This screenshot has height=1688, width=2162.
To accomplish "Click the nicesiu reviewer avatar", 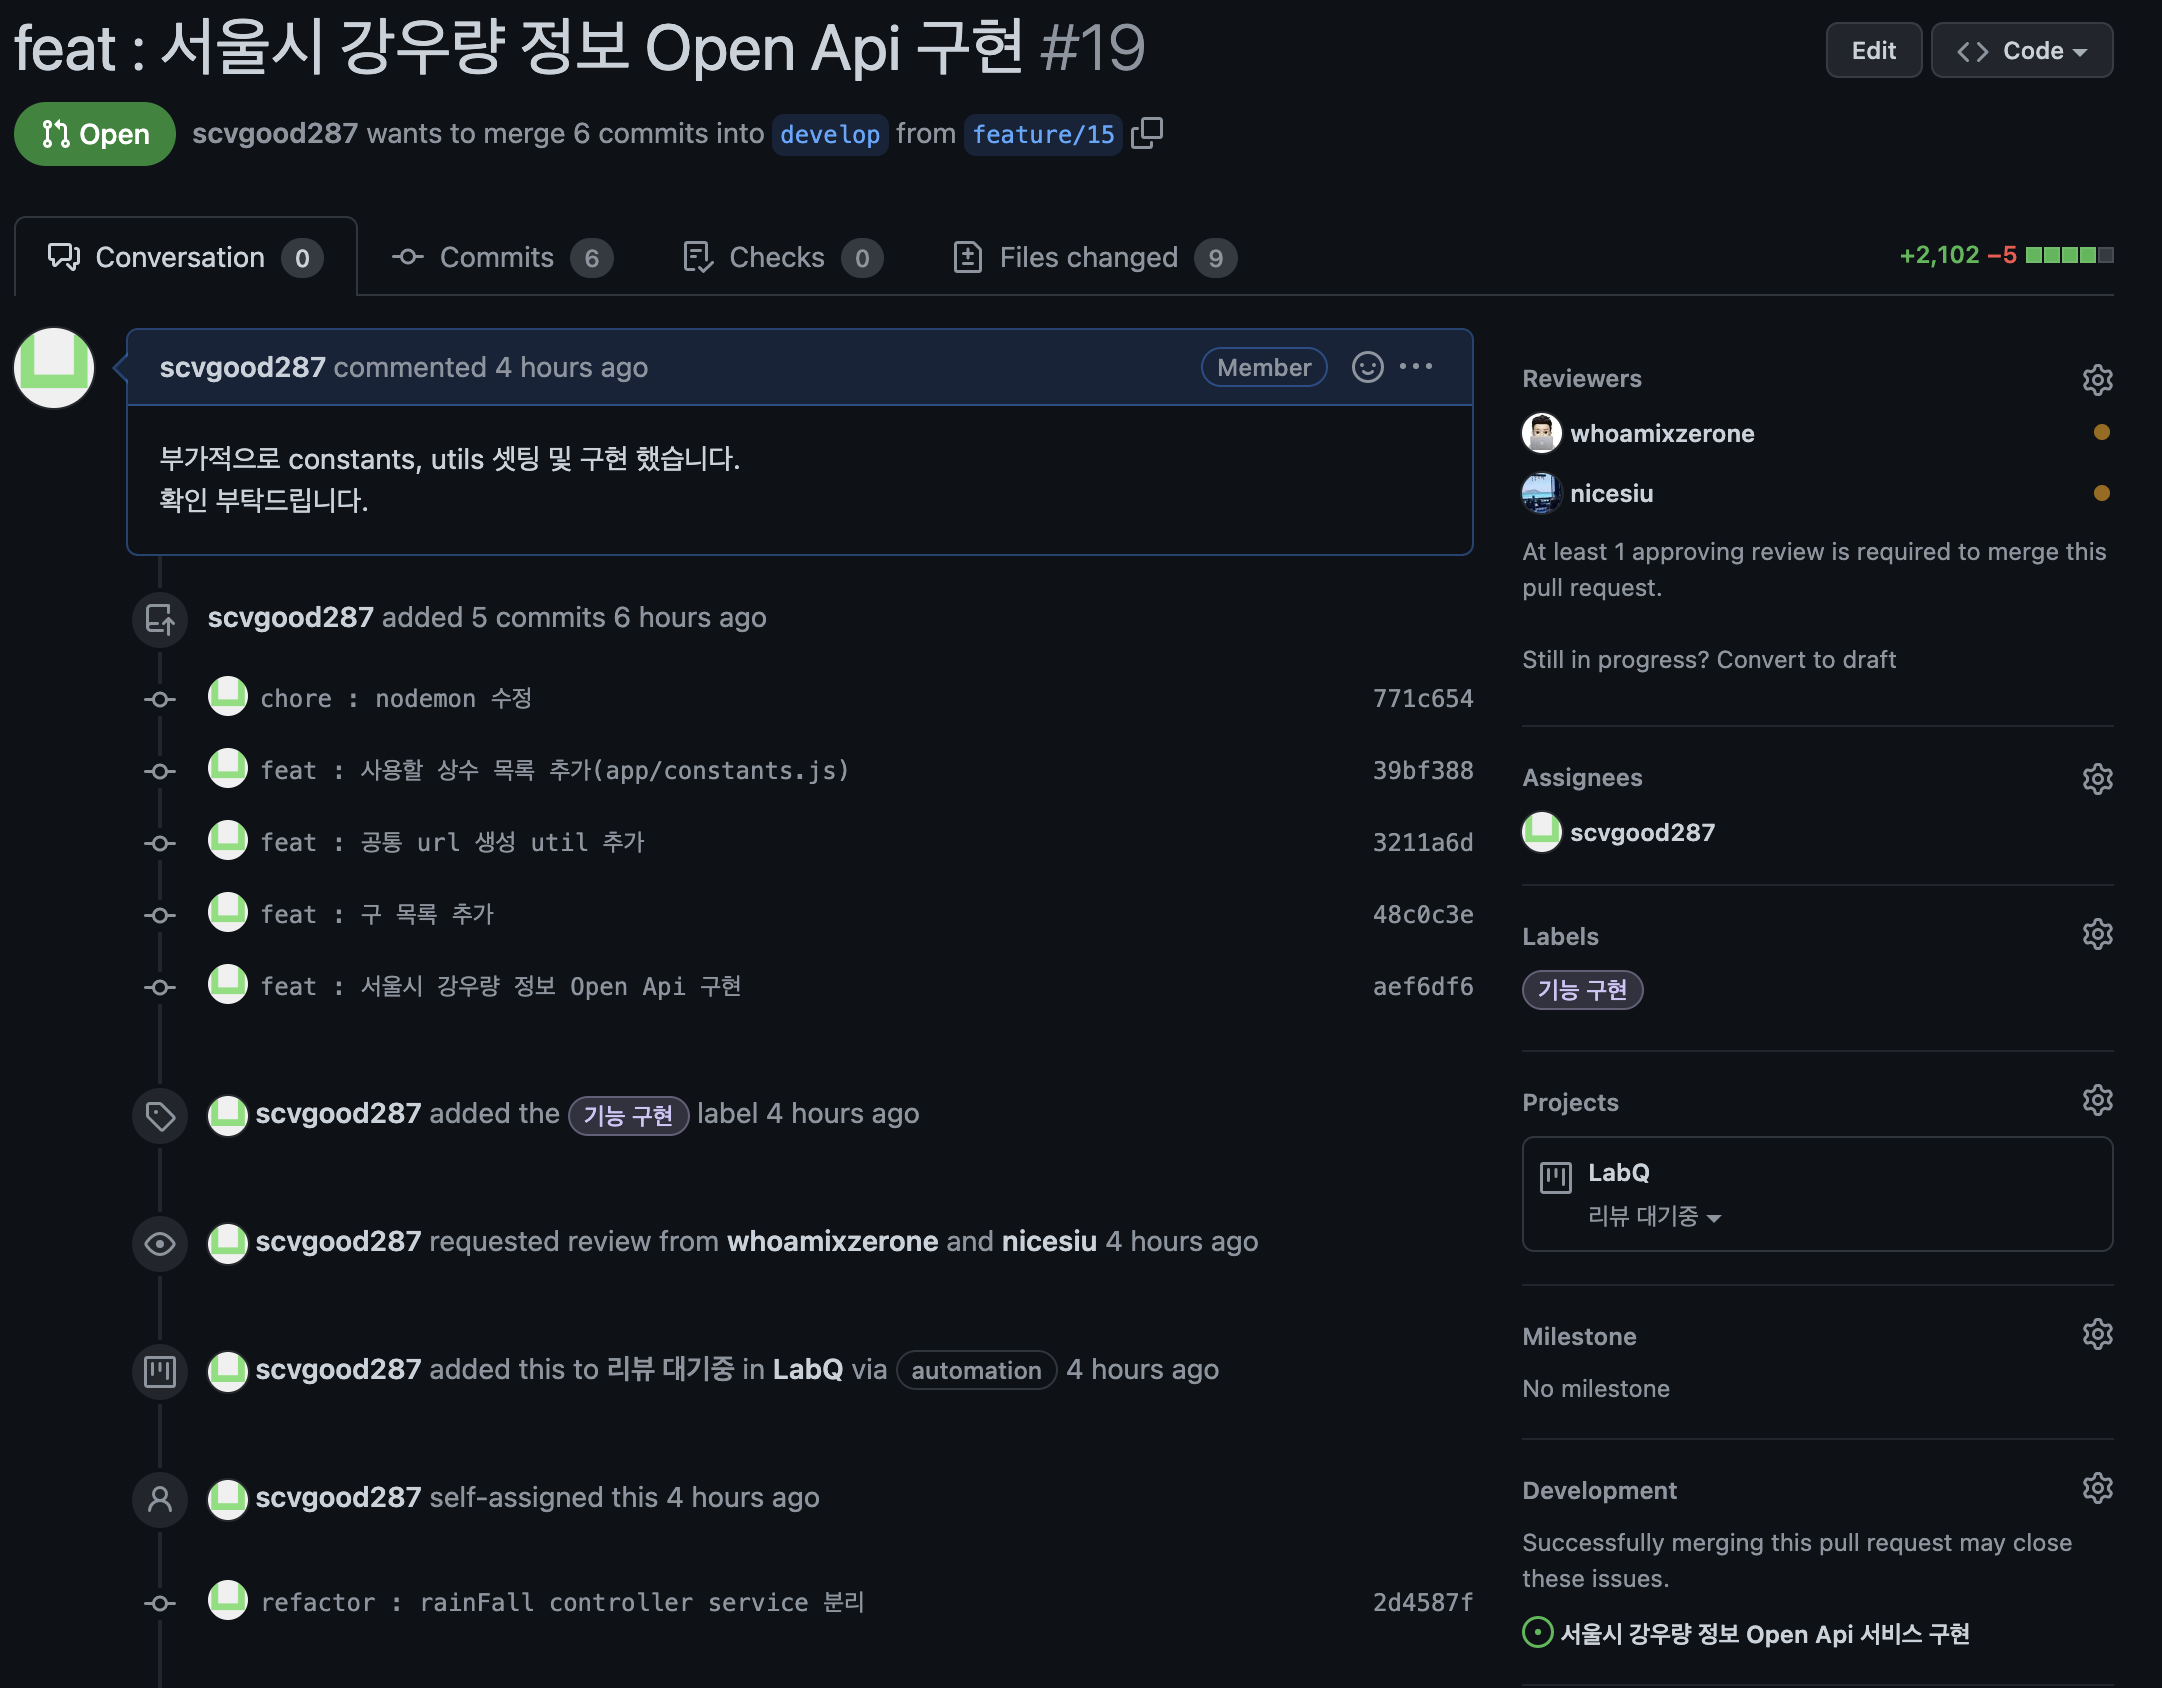I will pyautogui.click(x=1541, y=493).
